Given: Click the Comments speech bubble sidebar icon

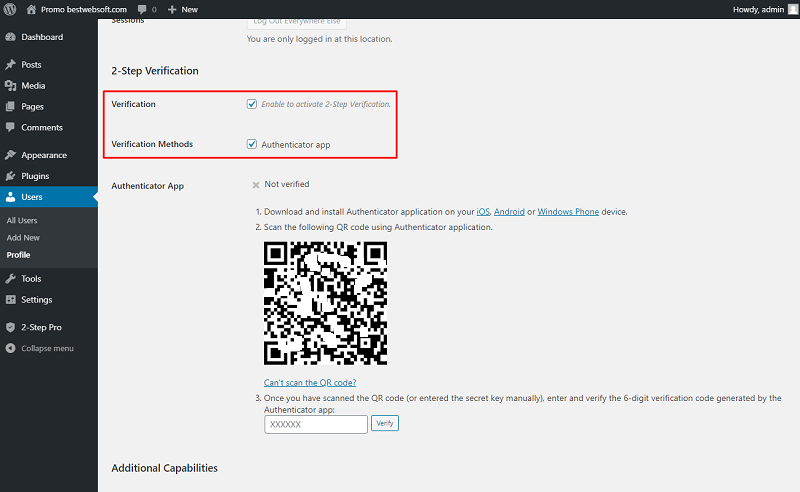Looking at the screenshot, I should 10,127.
